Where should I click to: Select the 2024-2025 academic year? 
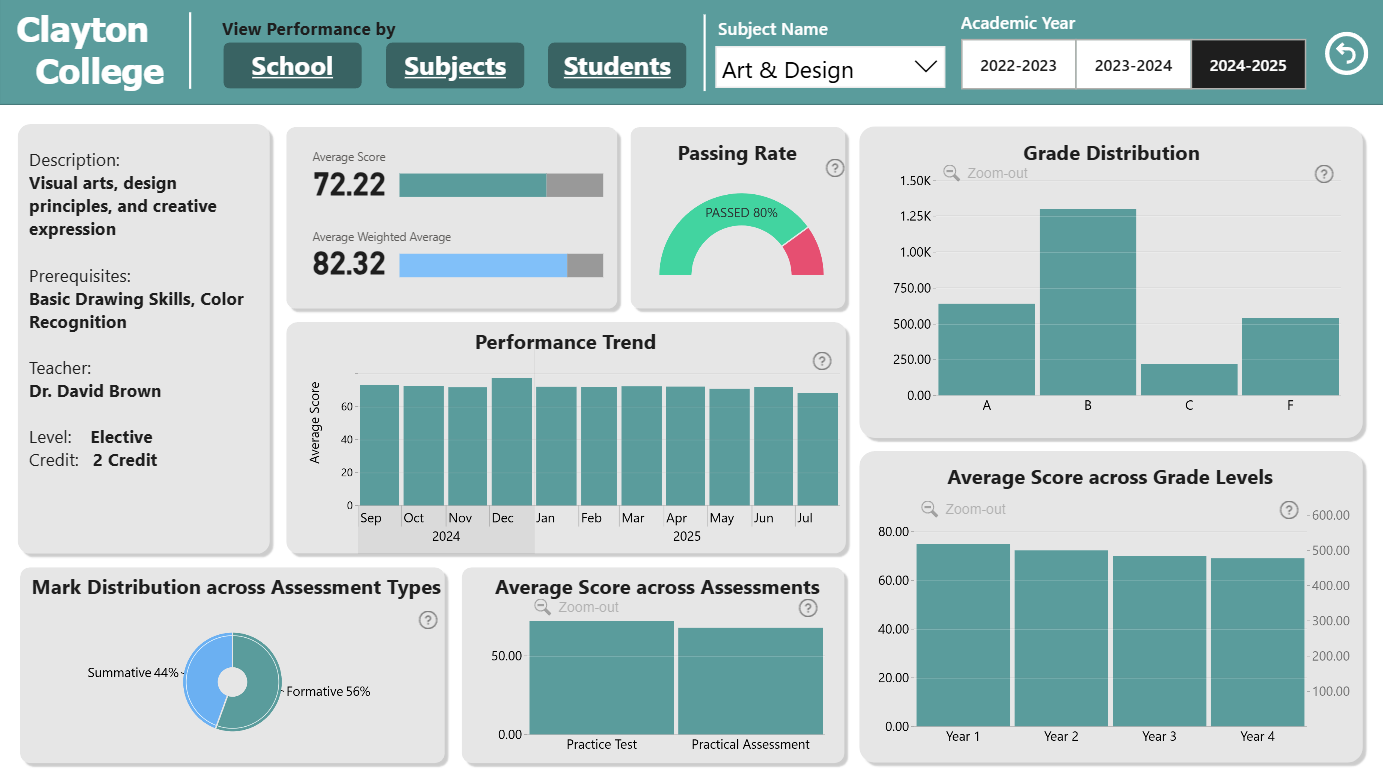[x=1248, y=65]
